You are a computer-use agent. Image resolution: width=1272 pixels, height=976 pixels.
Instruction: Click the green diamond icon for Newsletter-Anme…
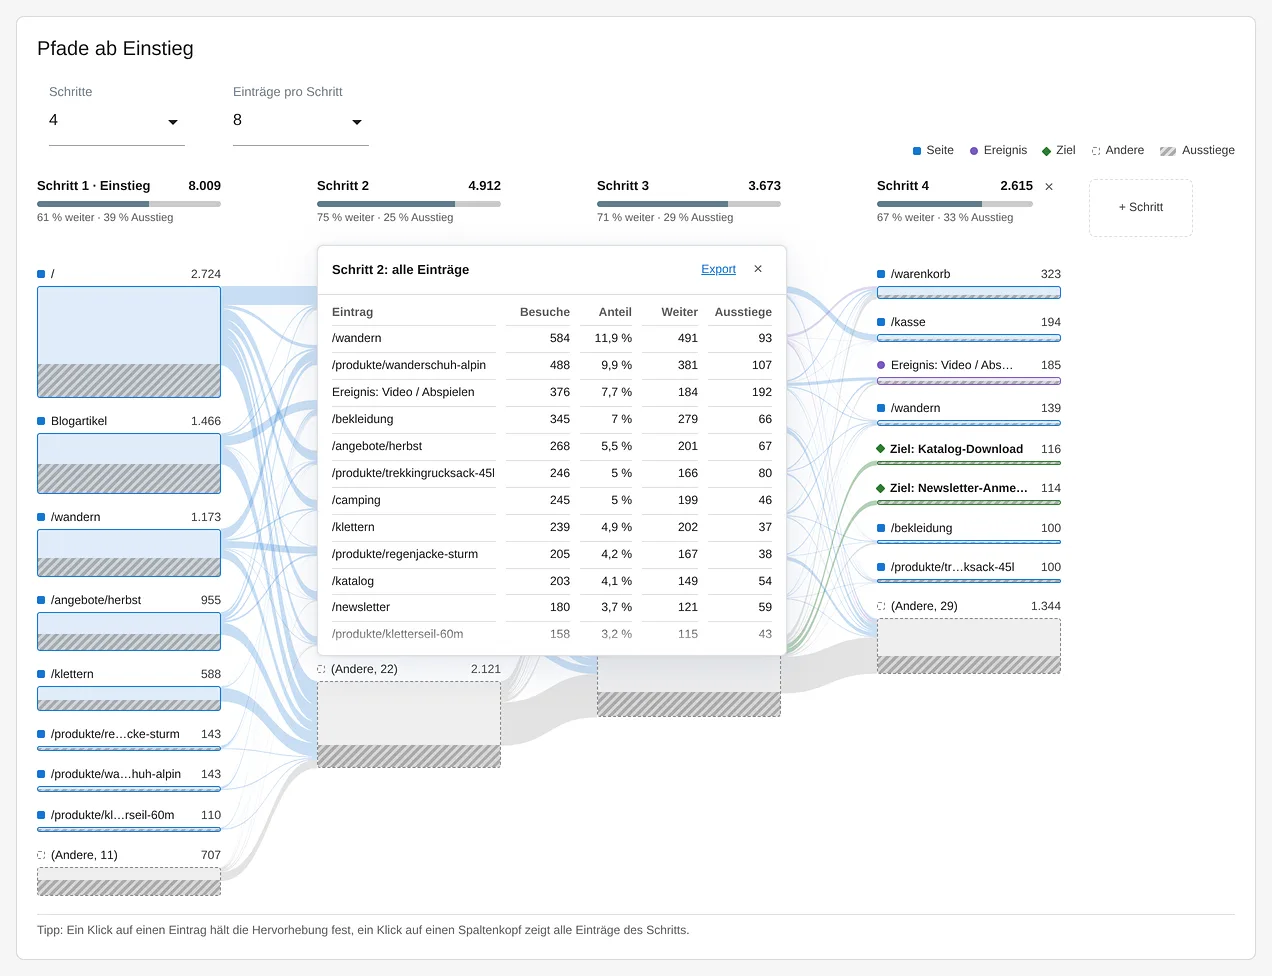[881, 488]
